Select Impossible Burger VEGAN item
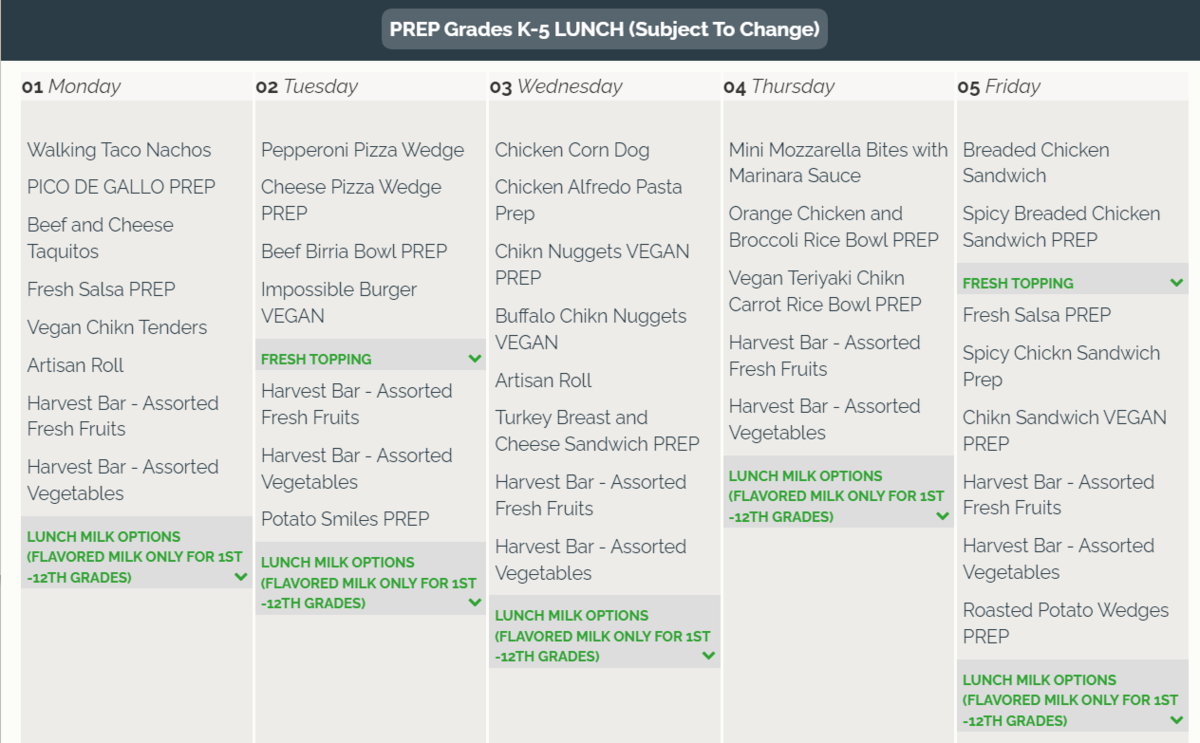 pyautogui.click(x=338, y=302)
